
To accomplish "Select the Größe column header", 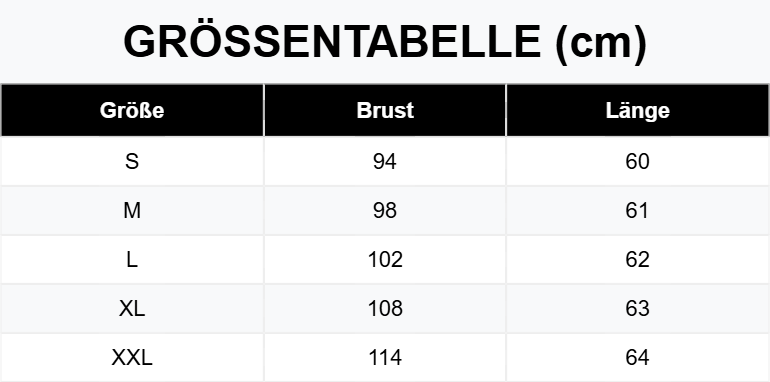I will pos(132,110).
